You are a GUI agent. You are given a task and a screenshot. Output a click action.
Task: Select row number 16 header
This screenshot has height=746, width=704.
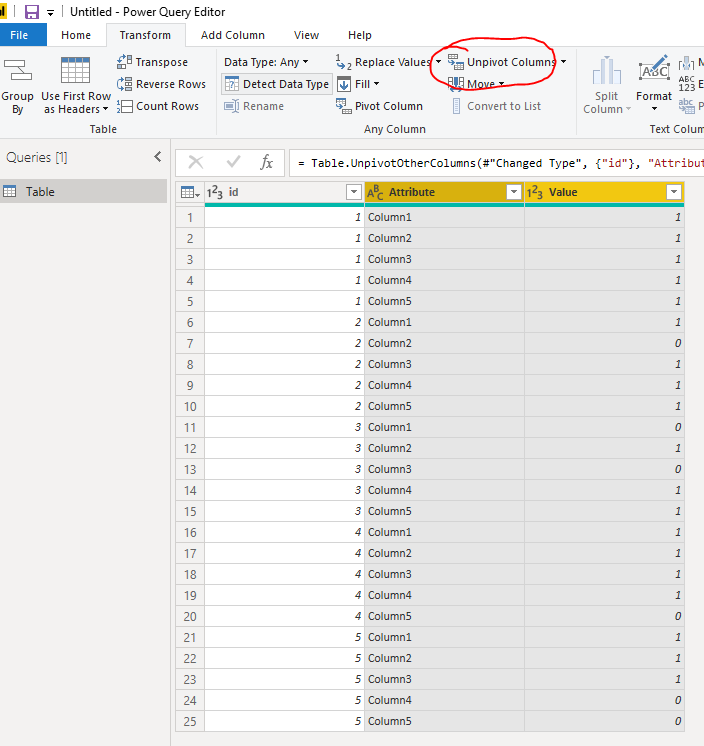(190, 532)
